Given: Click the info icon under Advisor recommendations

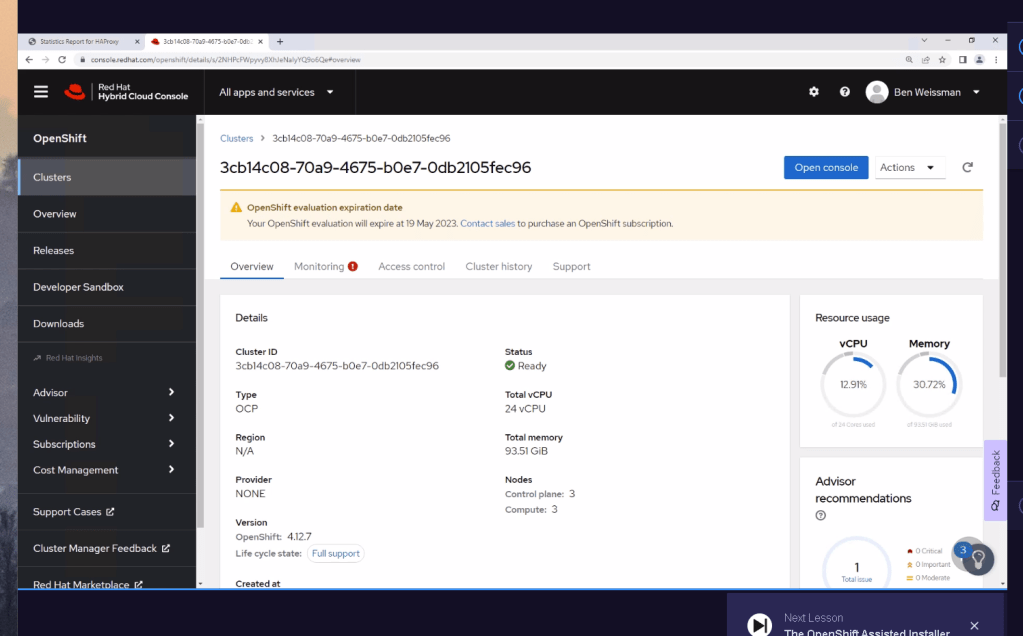Looking at the screenshot, I should click(821, 515).
